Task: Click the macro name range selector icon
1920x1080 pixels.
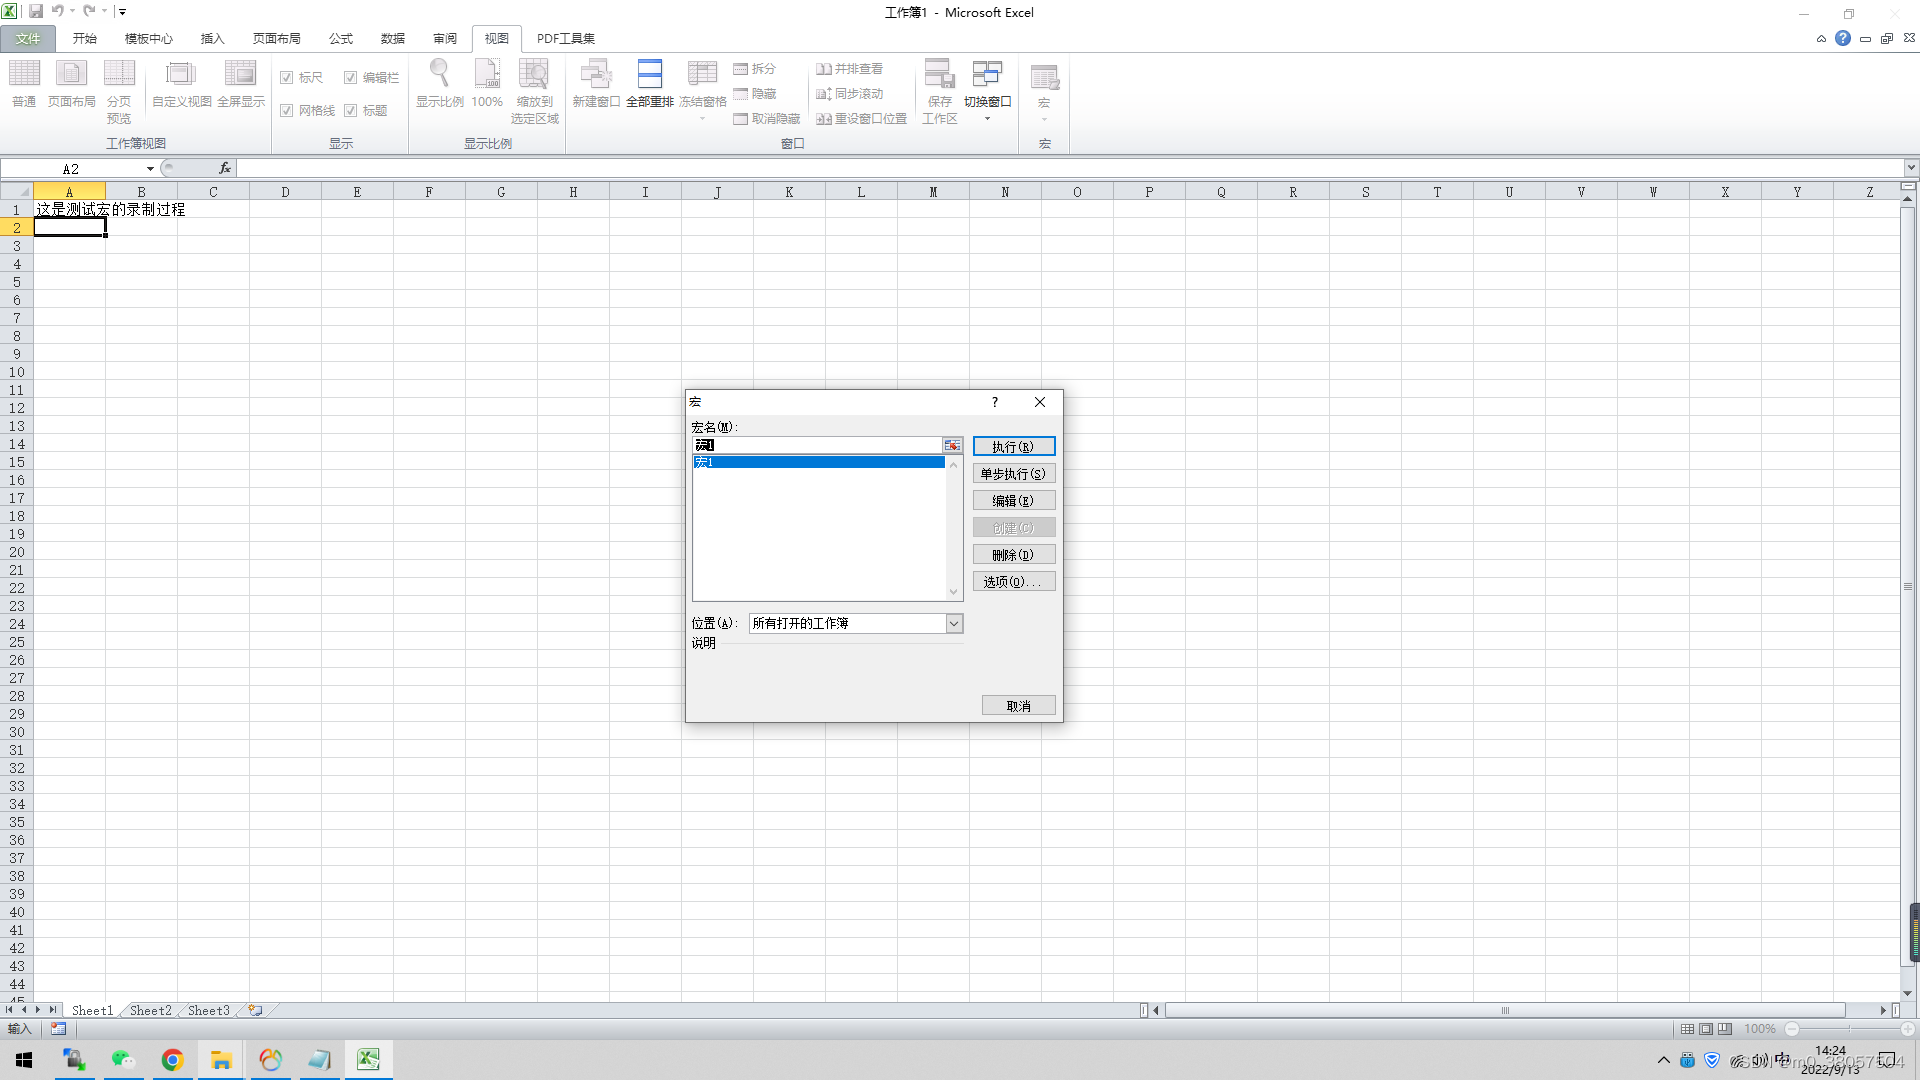Action: [x=952, y=445]
